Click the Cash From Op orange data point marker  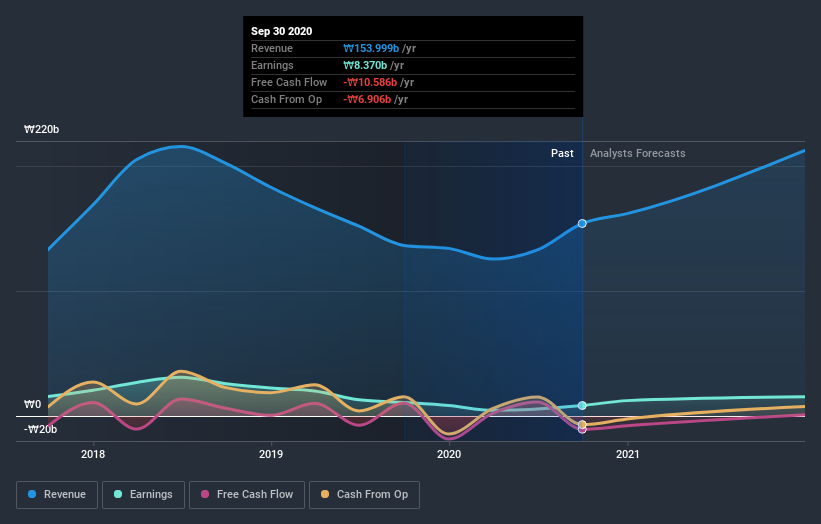(582, 424)
